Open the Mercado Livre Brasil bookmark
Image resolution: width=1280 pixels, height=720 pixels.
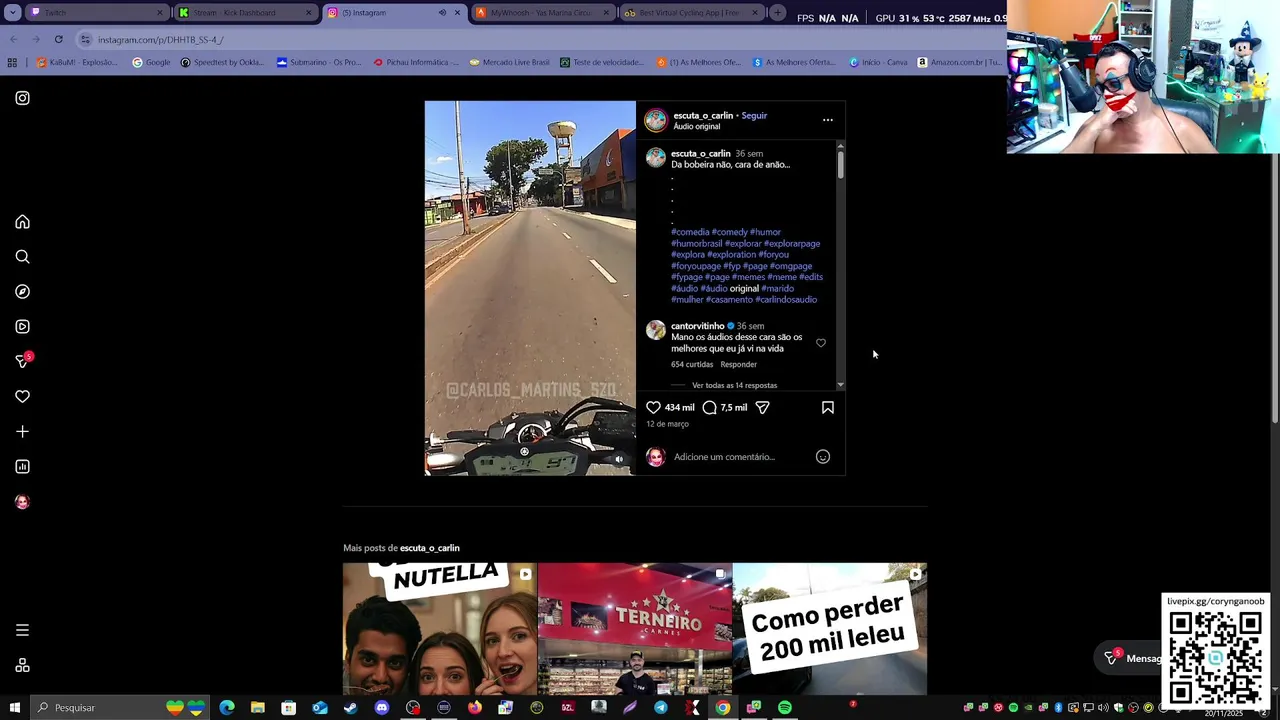pos(509,62)
